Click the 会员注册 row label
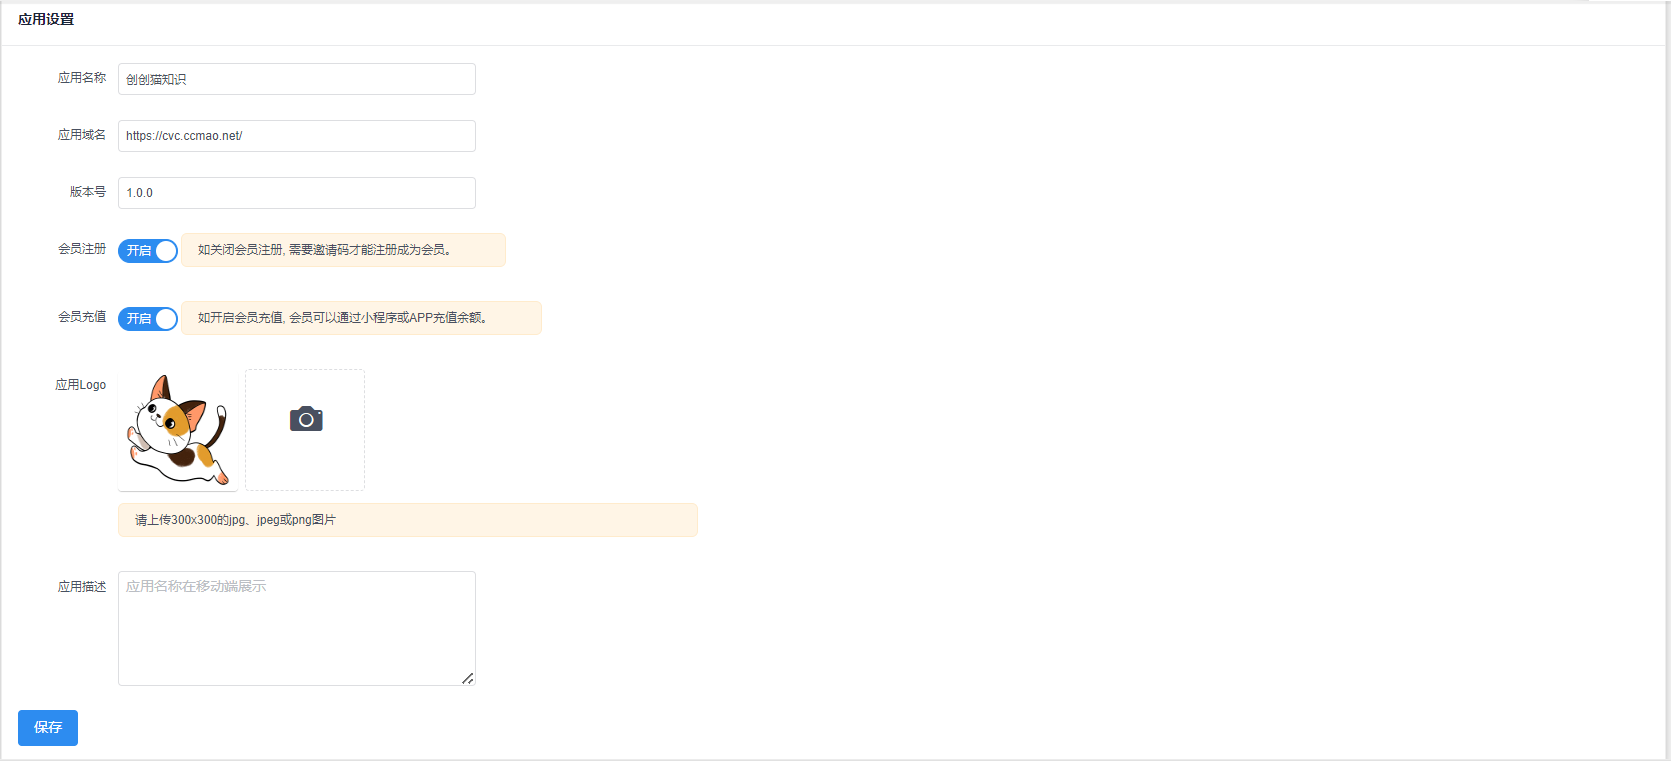 click(82, 249)
